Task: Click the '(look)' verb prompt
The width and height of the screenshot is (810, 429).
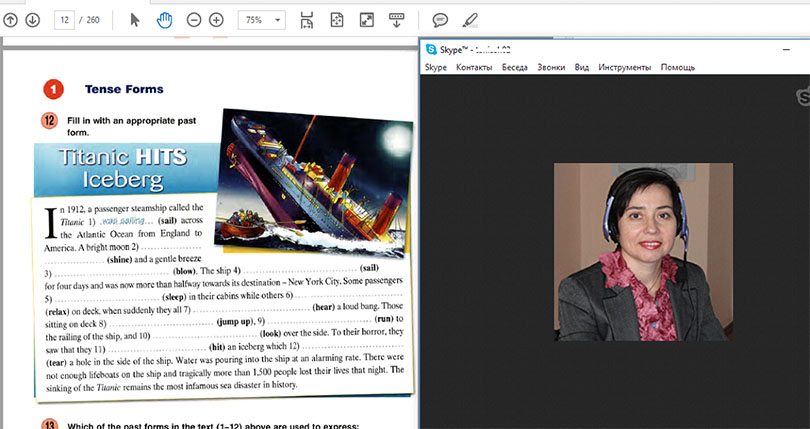Action: coord(271,334)
